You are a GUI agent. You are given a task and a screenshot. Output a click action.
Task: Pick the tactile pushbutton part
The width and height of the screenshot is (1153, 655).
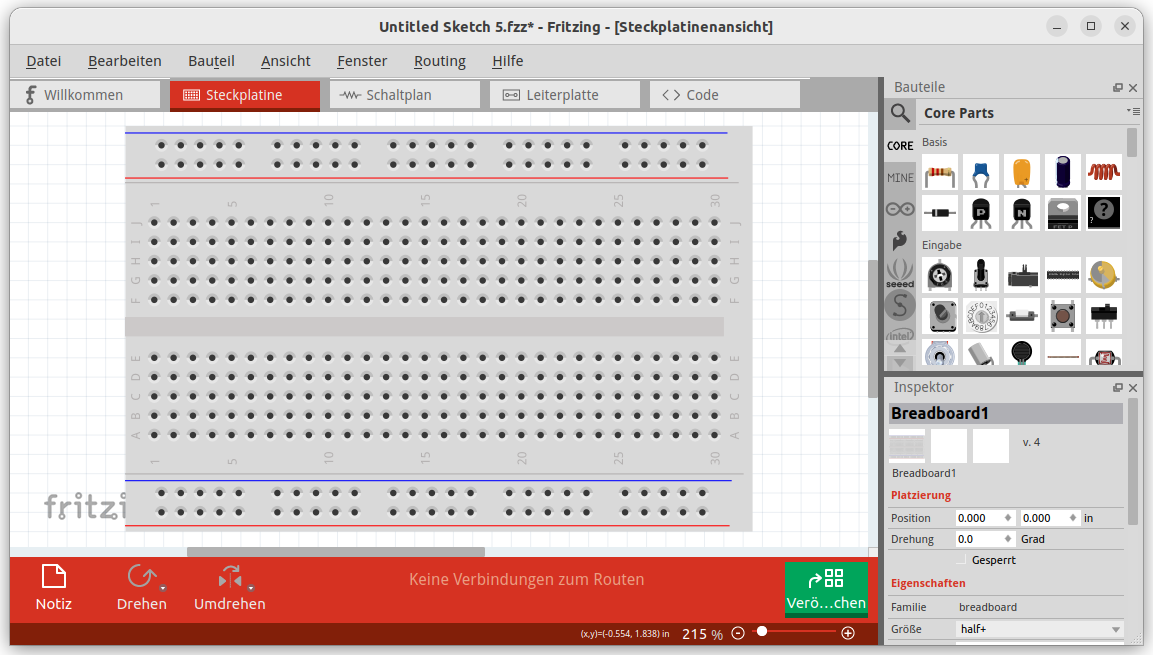pos(1063,316)
